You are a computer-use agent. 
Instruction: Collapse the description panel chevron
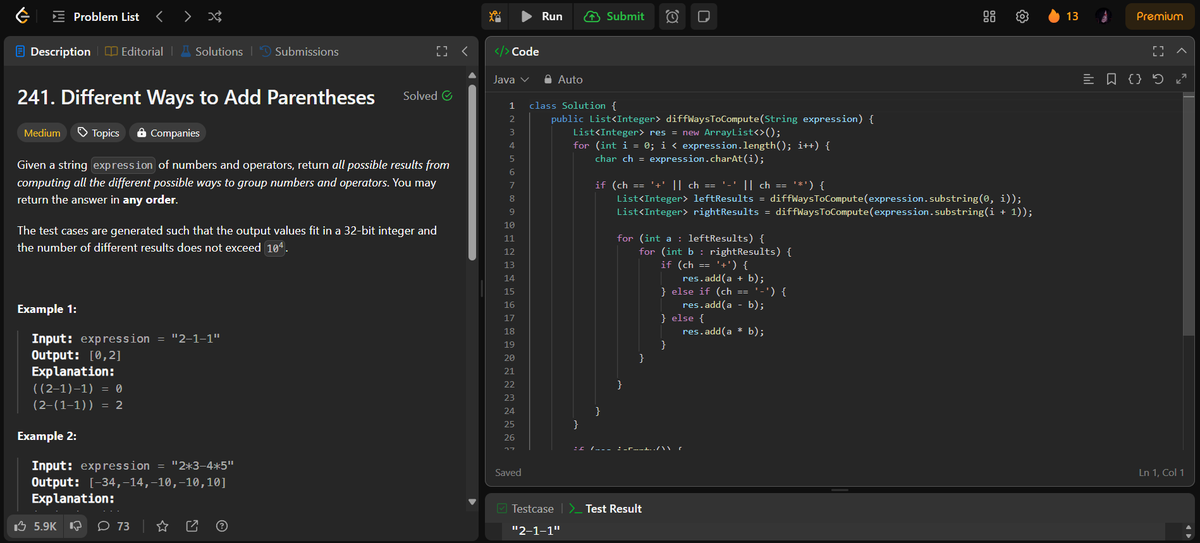464,52
